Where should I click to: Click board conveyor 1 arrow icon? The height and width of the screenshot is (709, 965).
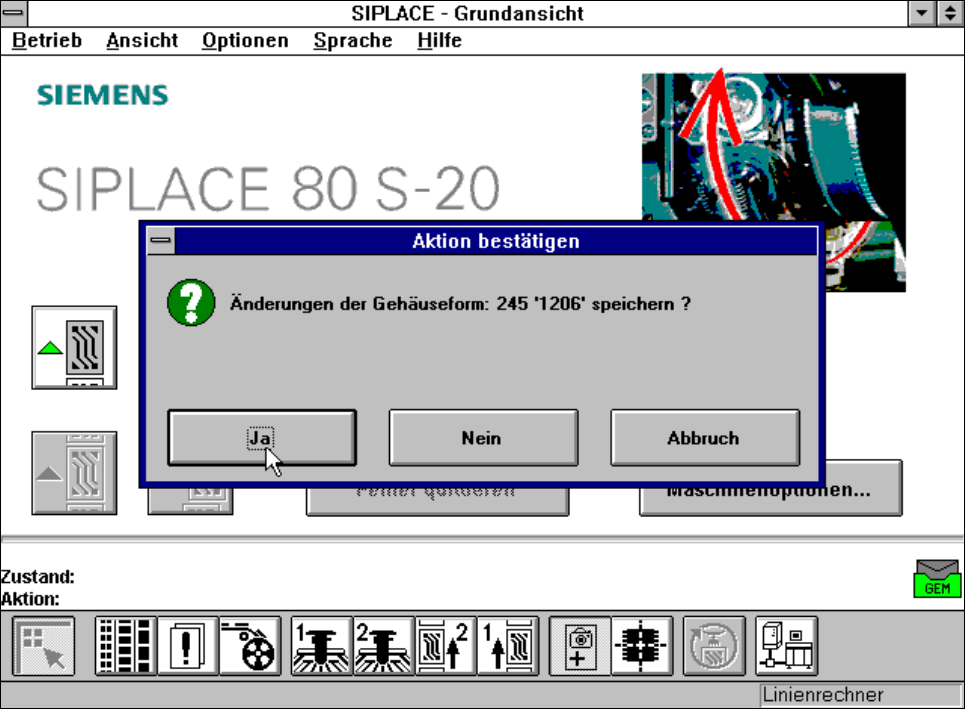[x=508, y=646]
